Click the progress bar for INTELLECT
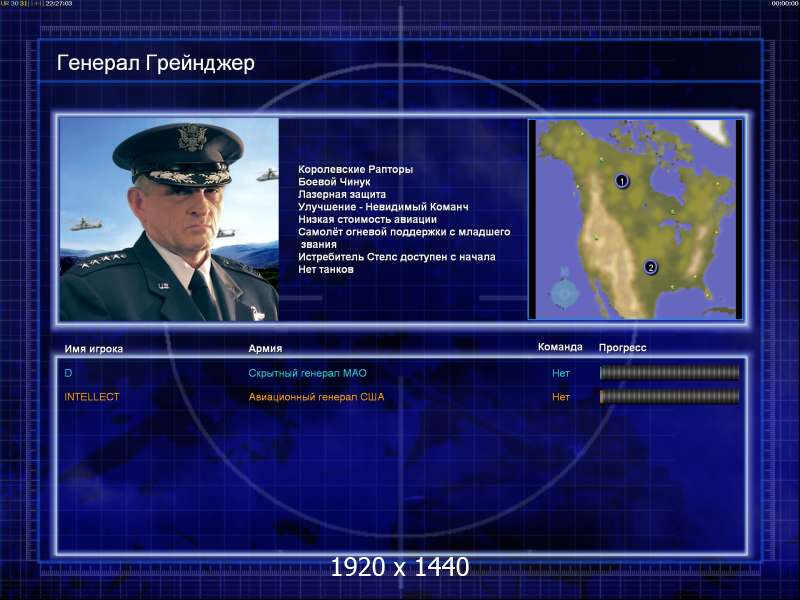This screenshot has height=600, width=800. point(669,396)
